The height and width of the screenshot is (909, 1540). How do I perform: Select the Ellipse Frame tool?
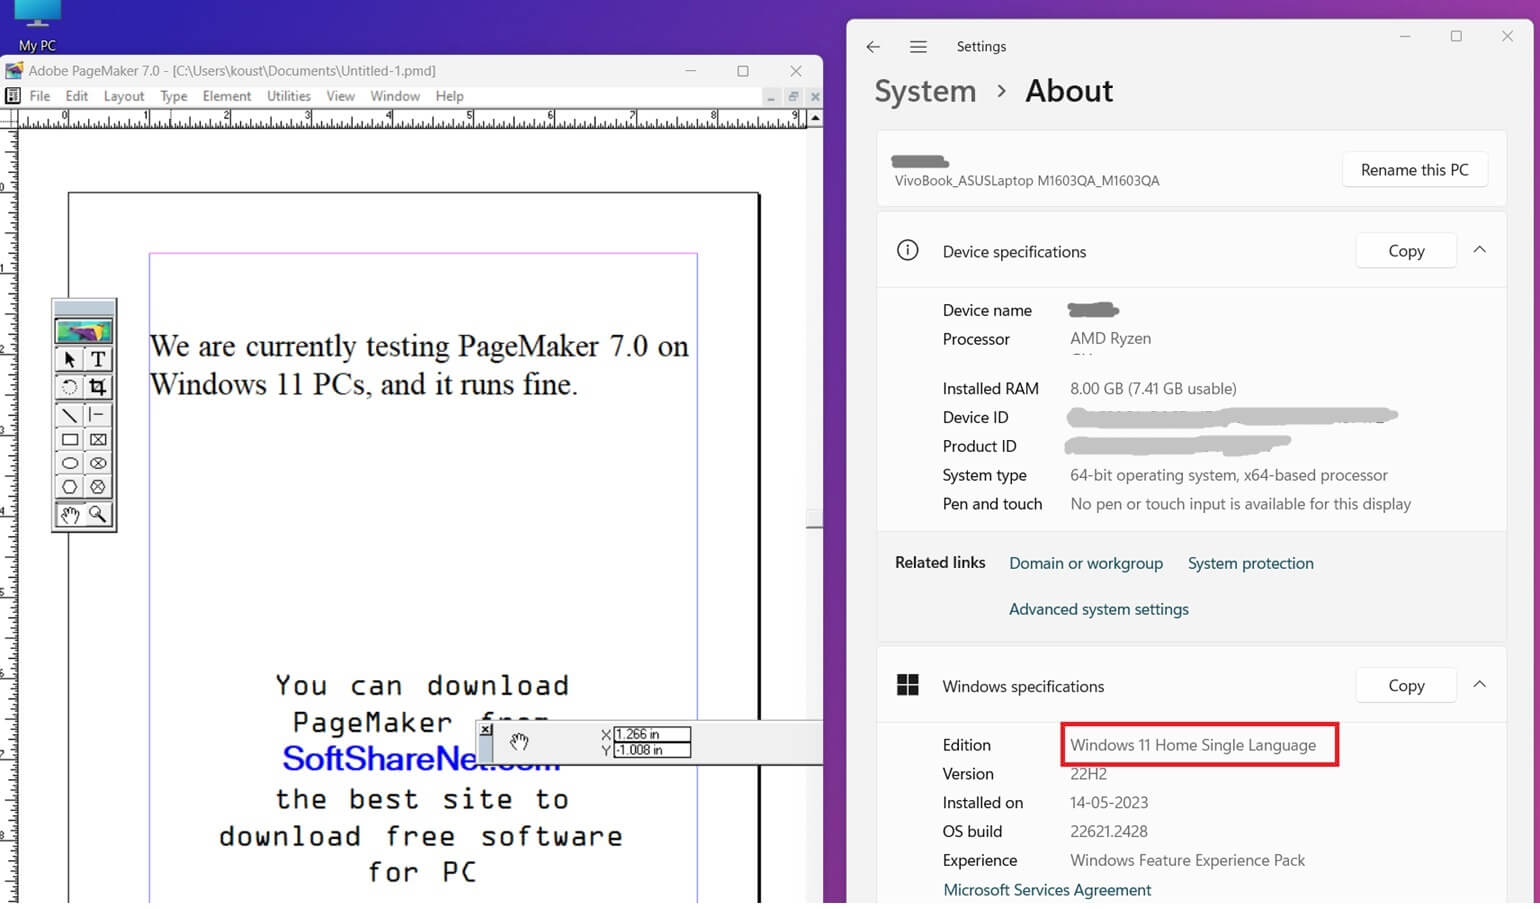coord(98,463)
